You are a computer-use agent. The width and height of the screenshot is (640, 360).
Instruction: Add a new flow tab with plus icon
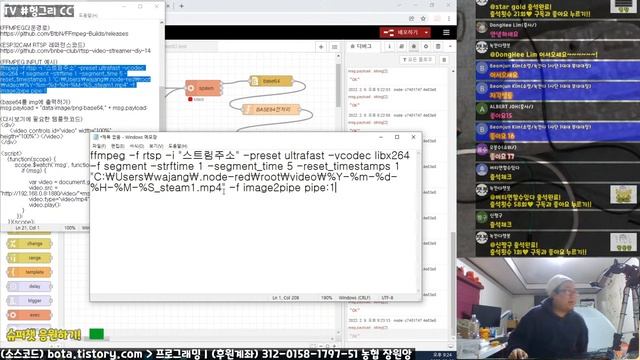(321, 47)
